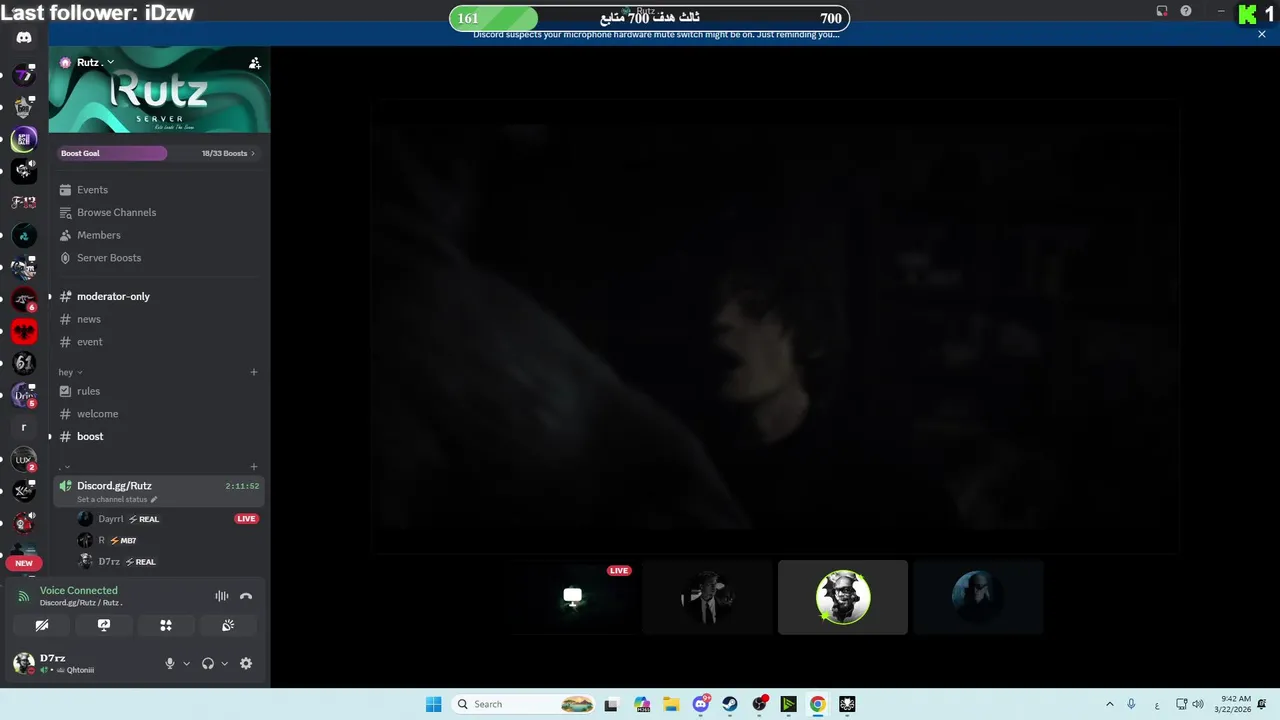Jump to NEW unread servers
Screen dimensions: 1280x720
pos(24,563)
